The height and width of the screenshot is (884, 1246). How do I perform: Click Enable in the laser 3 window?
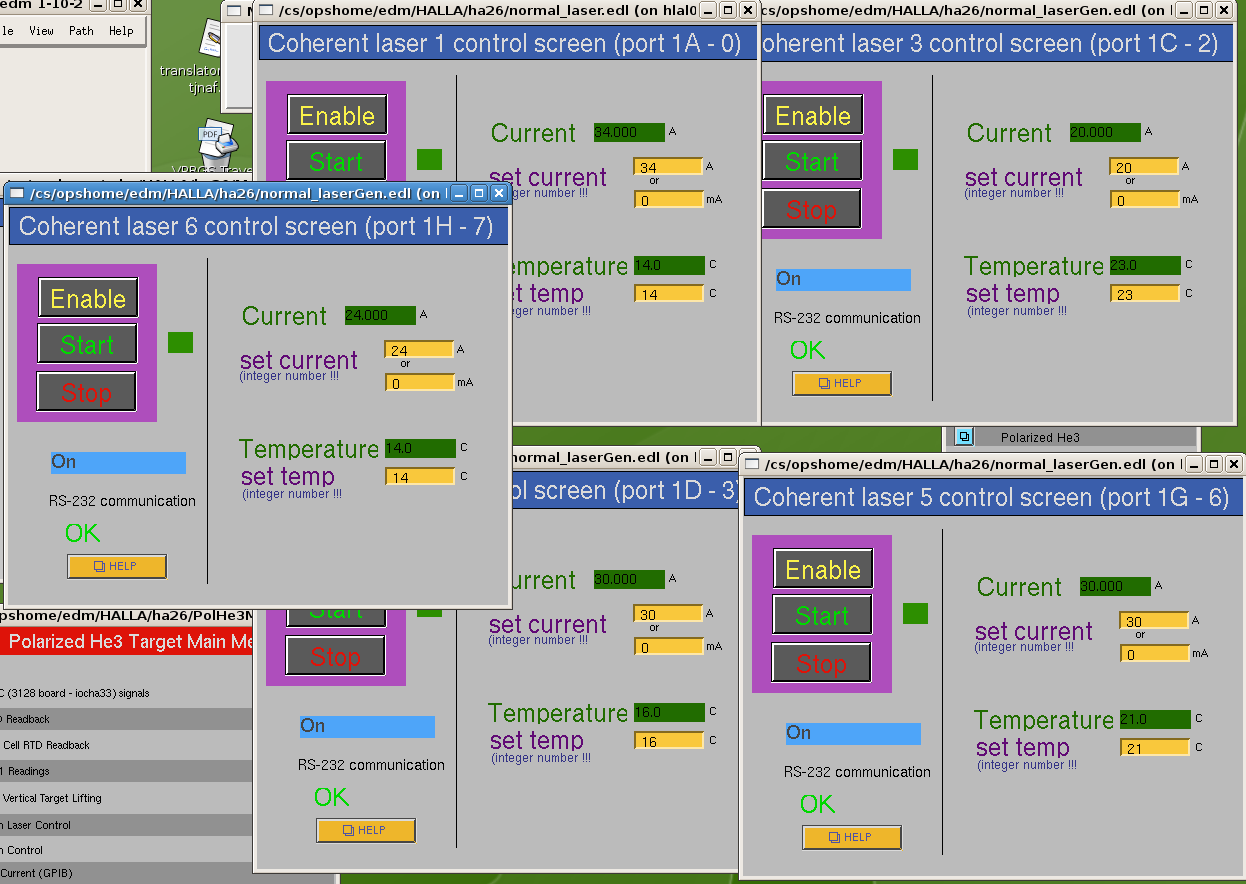[x=813, y=115]
